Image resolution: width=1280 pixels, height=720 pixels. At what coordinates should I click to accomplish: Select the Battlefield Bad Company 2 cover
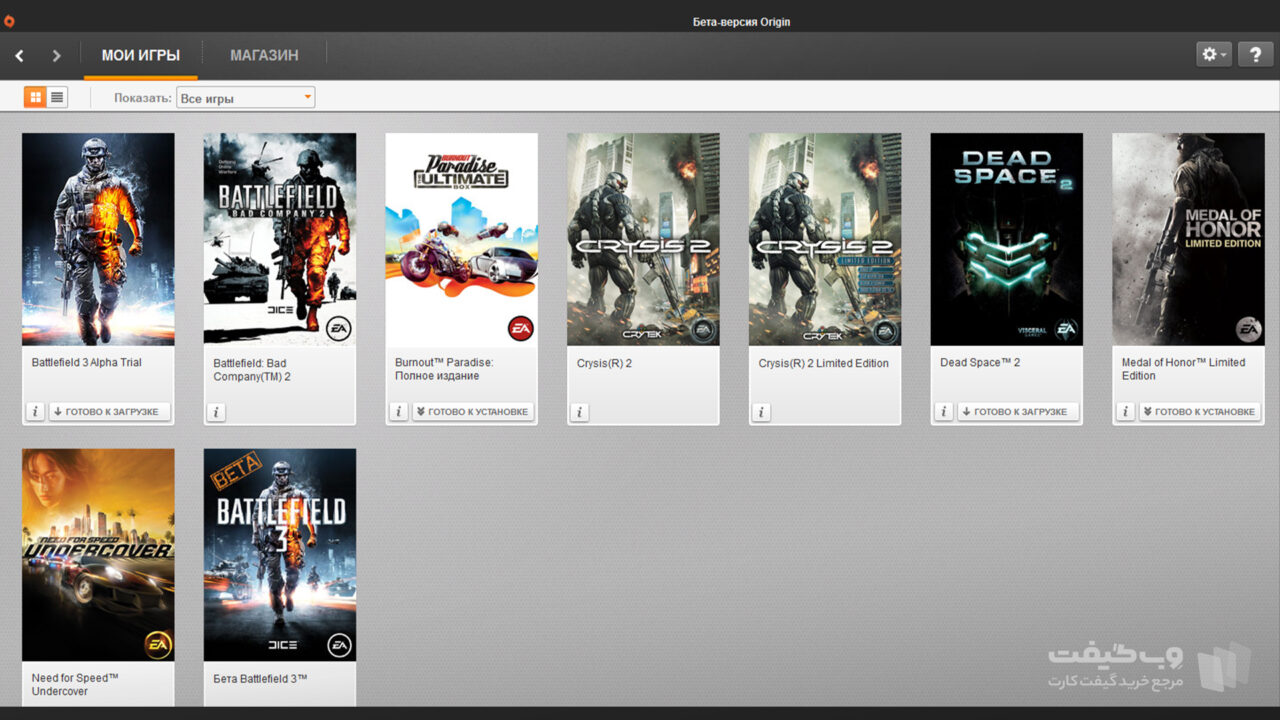point(280,239)
